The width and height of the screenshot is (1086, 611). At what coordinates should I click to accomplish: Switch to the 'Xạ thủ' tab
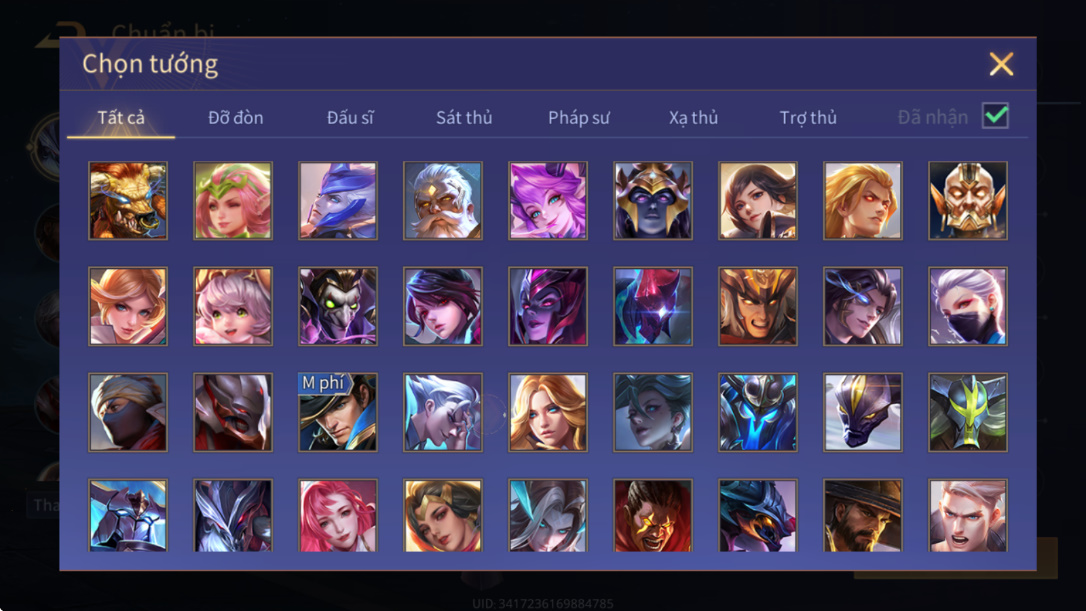tap(693, 118)
